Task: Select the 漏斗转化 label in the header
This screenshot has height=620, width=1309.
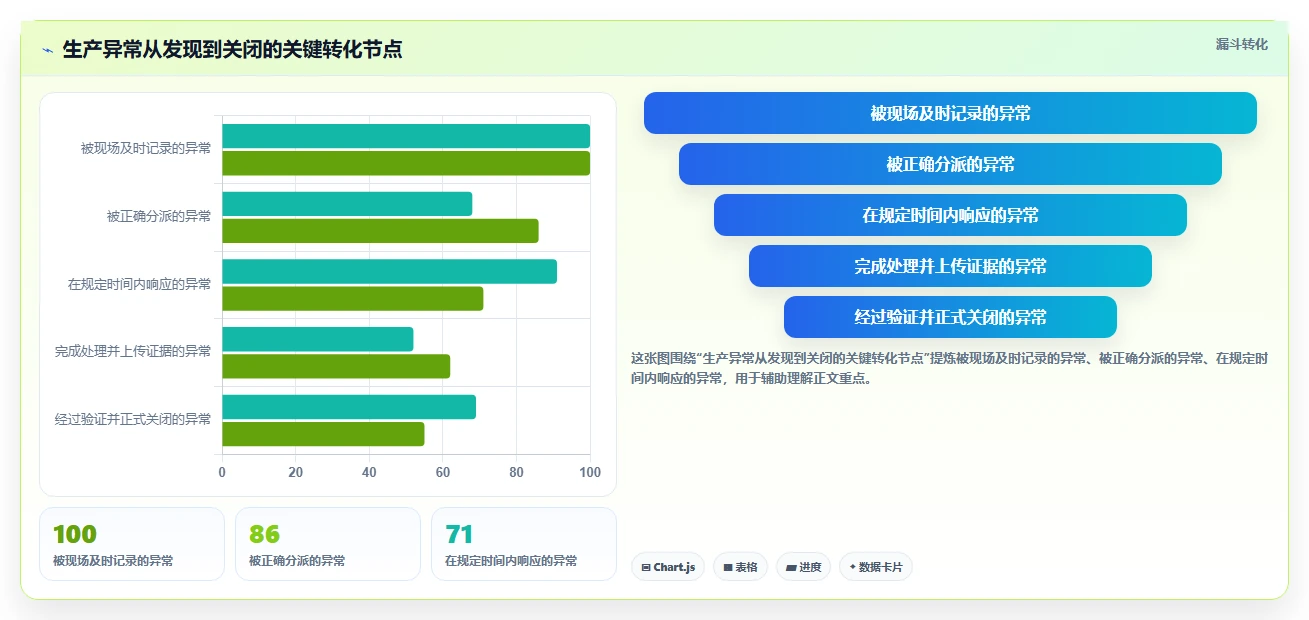Action: pos(1242,45)
